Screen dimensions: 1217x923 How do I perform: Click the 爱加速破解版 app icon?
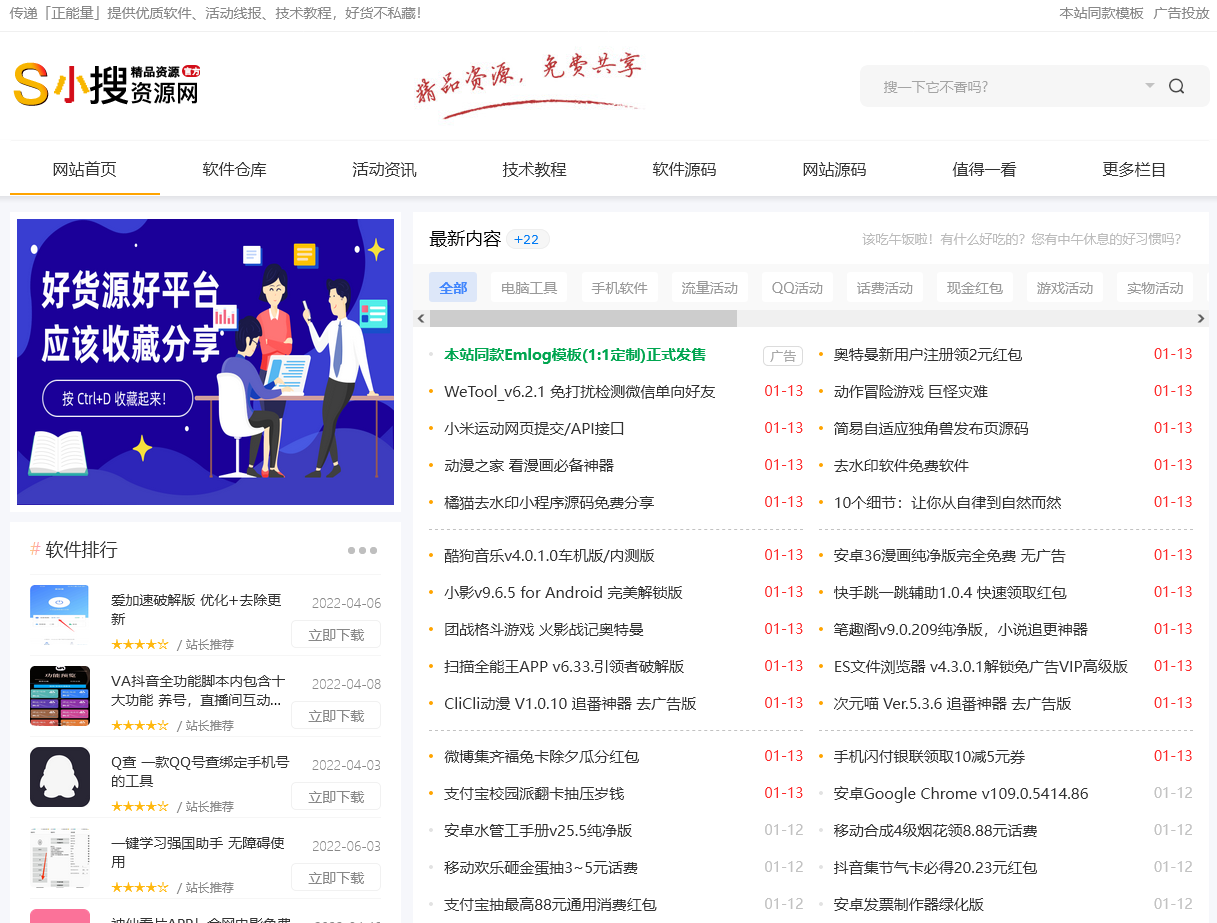click(60, 615)
